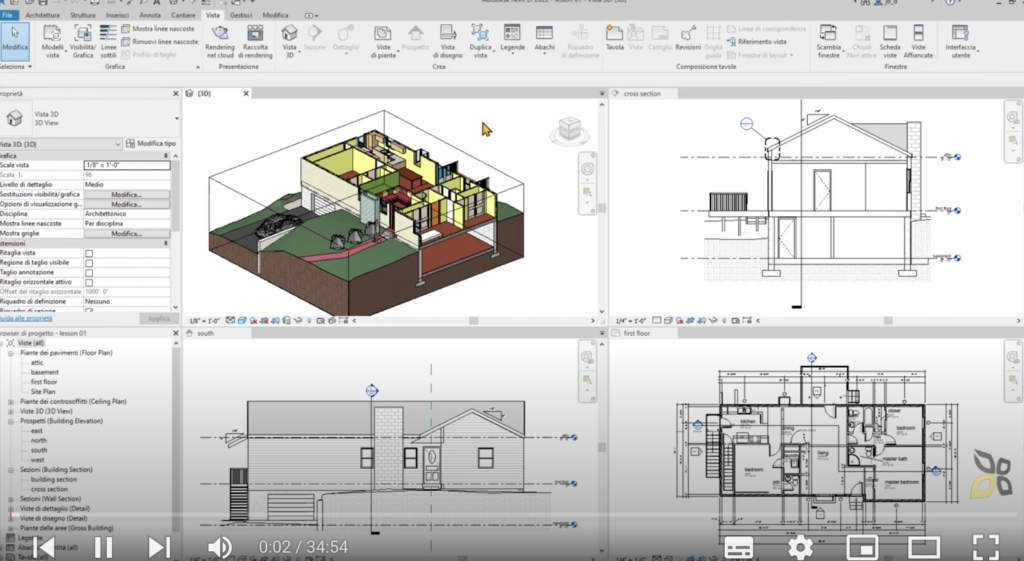Screen dimensions: 1024x561
Task: Toggle video subtitles
Action: click(x=739, y=547)
